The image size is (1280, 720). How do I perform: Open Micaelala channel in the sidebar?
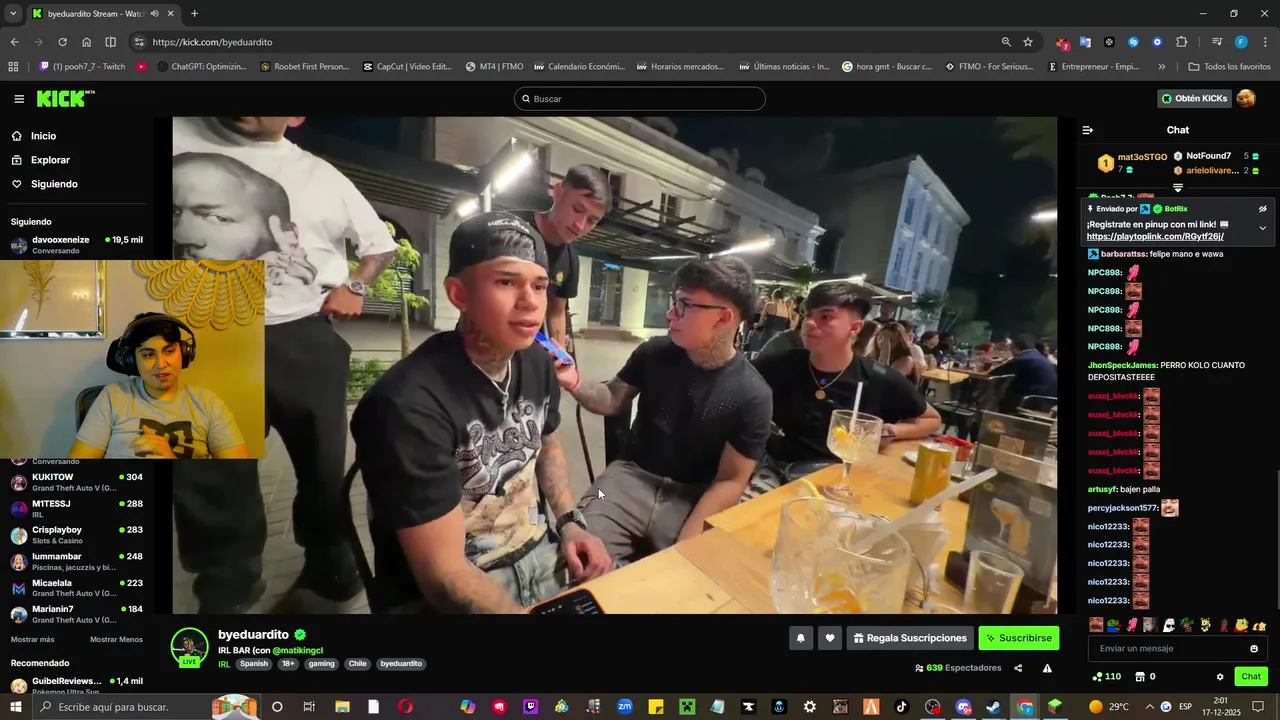[x=78, y=588]
